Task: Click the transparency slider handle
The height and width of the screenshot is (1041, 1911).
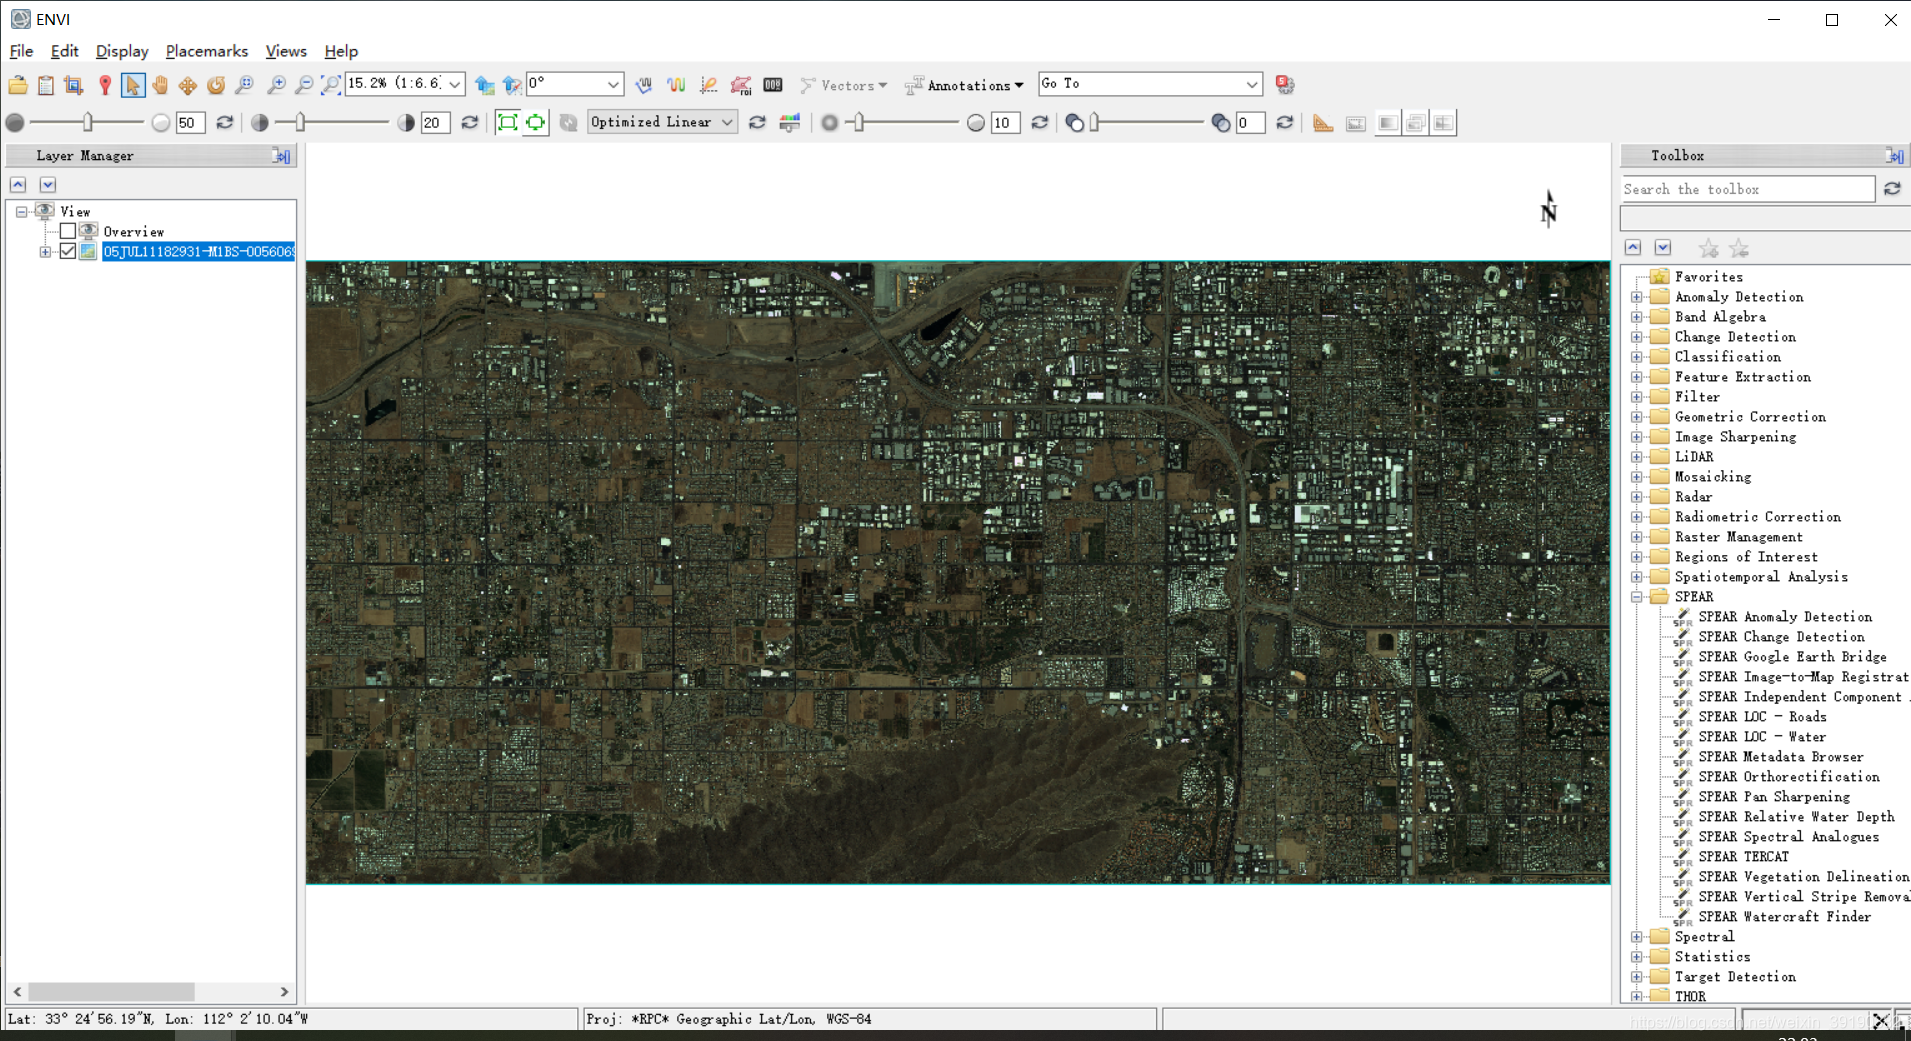Action: click(x=1095, y=122)
